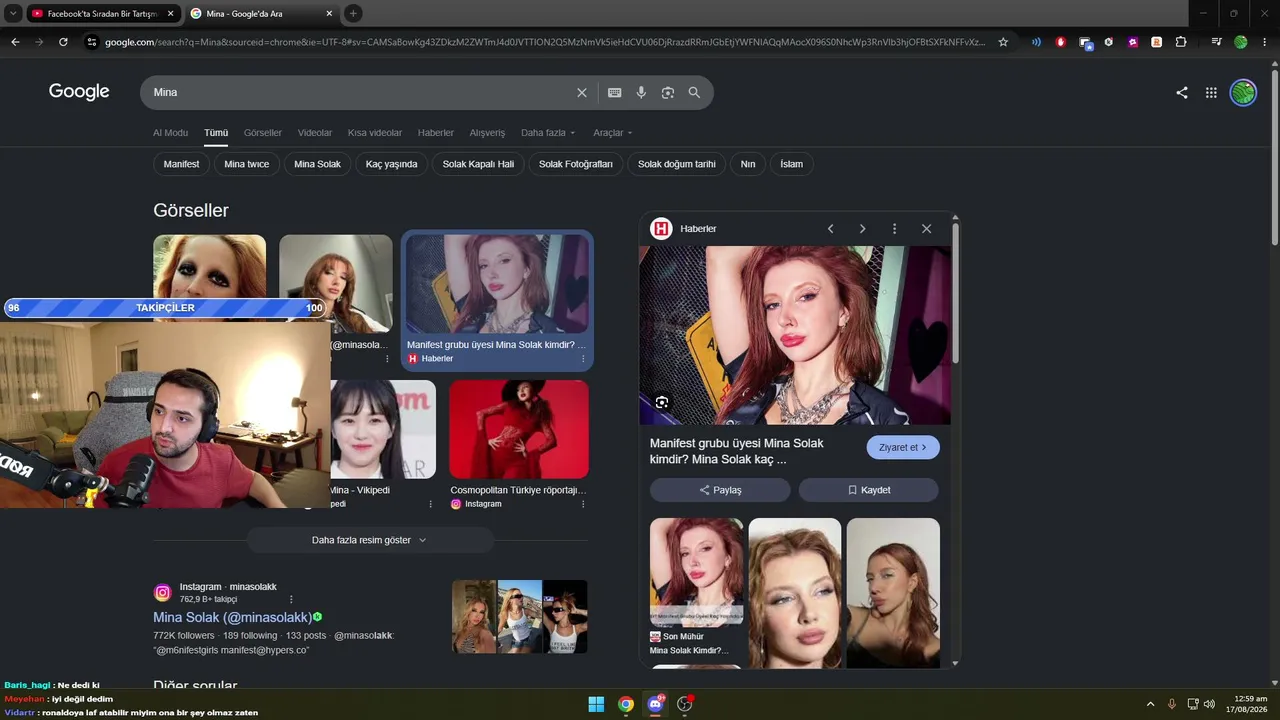Bookmark this page with the star icon
Image resolution: width=1280 pixels, height=720 pixels.
point(1003,42)
